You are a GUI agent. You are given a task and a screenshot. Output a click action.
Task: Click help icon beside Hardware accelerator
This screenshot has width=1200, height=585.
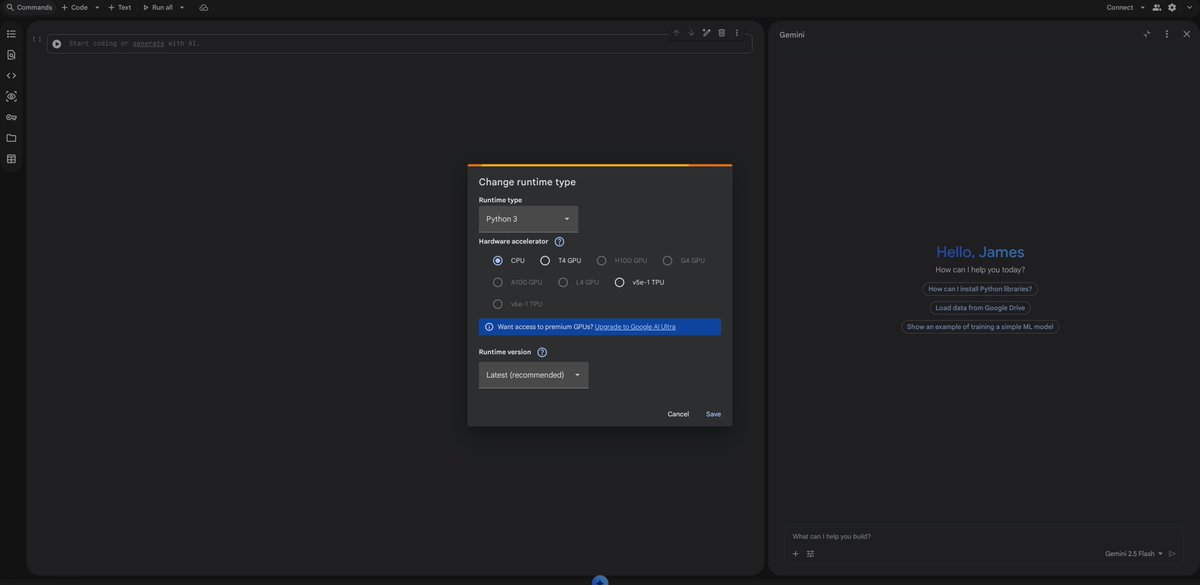tap(559, 241)
